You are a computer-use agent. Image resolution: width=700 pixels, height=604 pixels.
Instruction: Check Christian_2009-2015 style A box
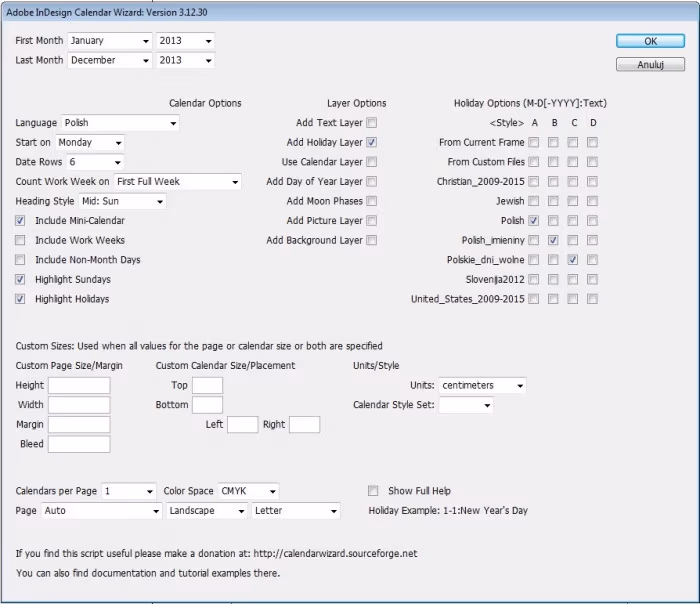pos(533,182)
